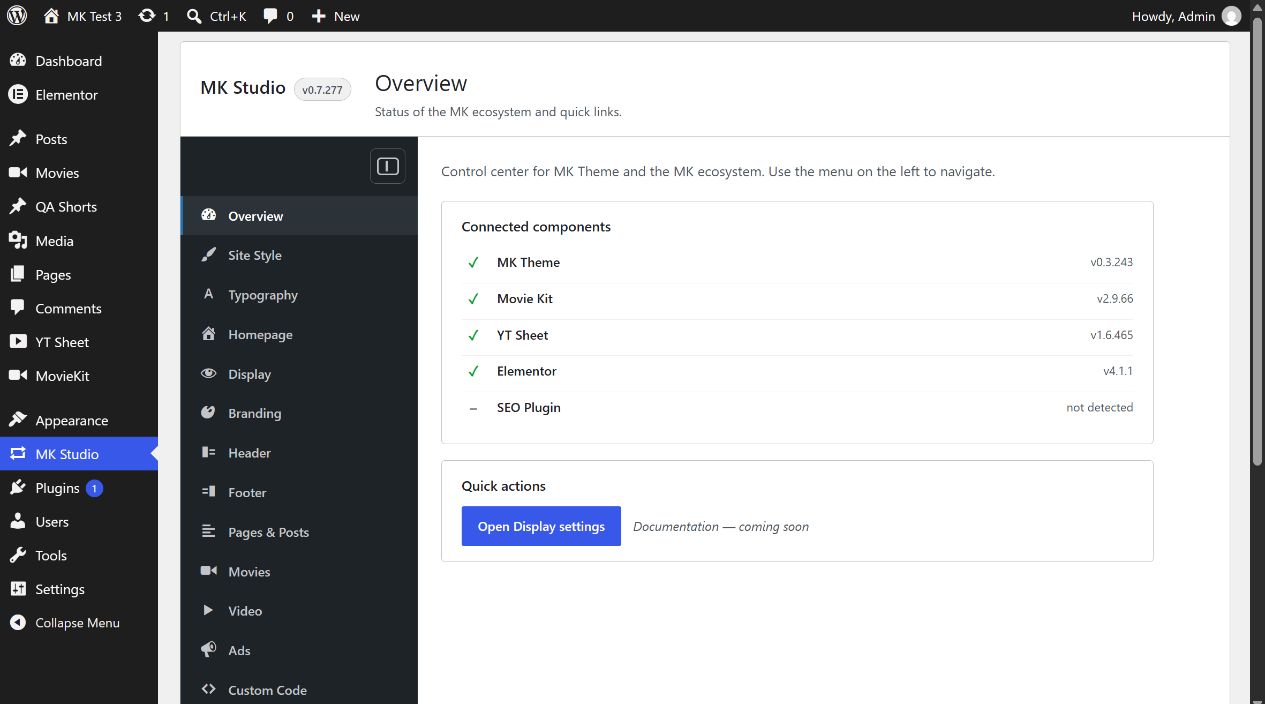This screenshot has height=704, width=1265.
Task: Click the Appearance paintbrush icon
Action: (x=17, y=420)
